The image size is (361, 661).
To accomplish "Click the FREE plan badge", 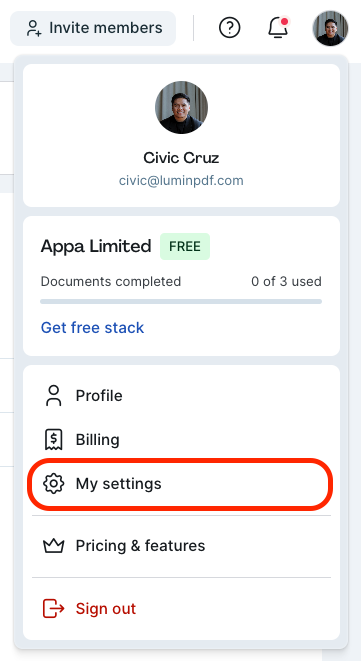I will 185,246.
